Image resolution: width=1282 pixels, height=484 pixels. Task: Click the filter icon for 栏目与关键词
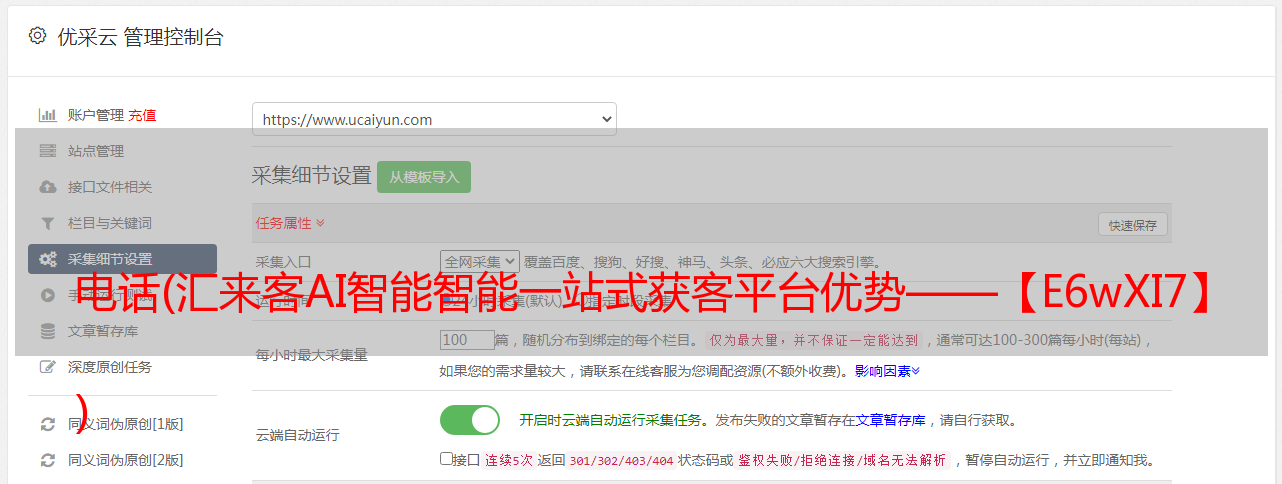pos(47,223)
